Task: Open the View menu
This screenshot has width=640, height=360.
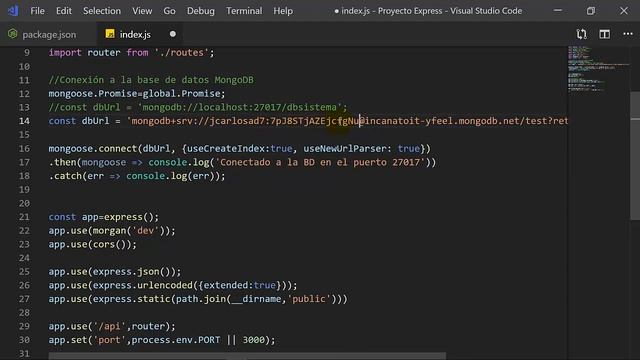Action: pyautogui.click(x=142, y=11)
